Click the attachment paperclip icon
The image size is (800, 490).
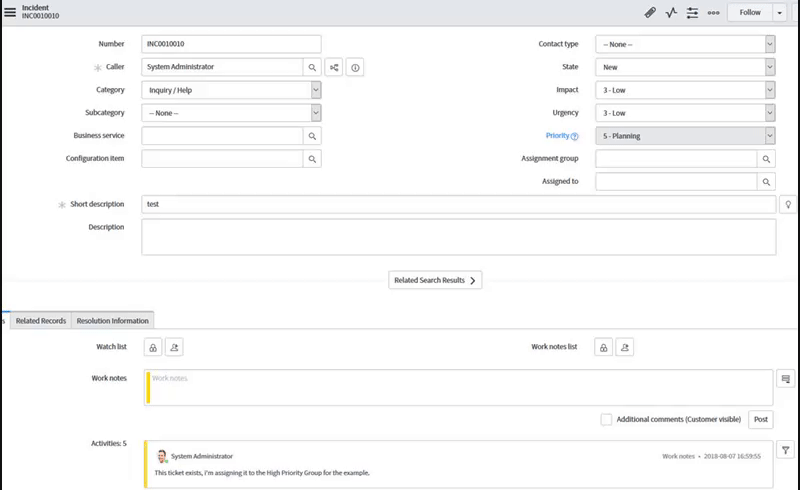point(650,13)
